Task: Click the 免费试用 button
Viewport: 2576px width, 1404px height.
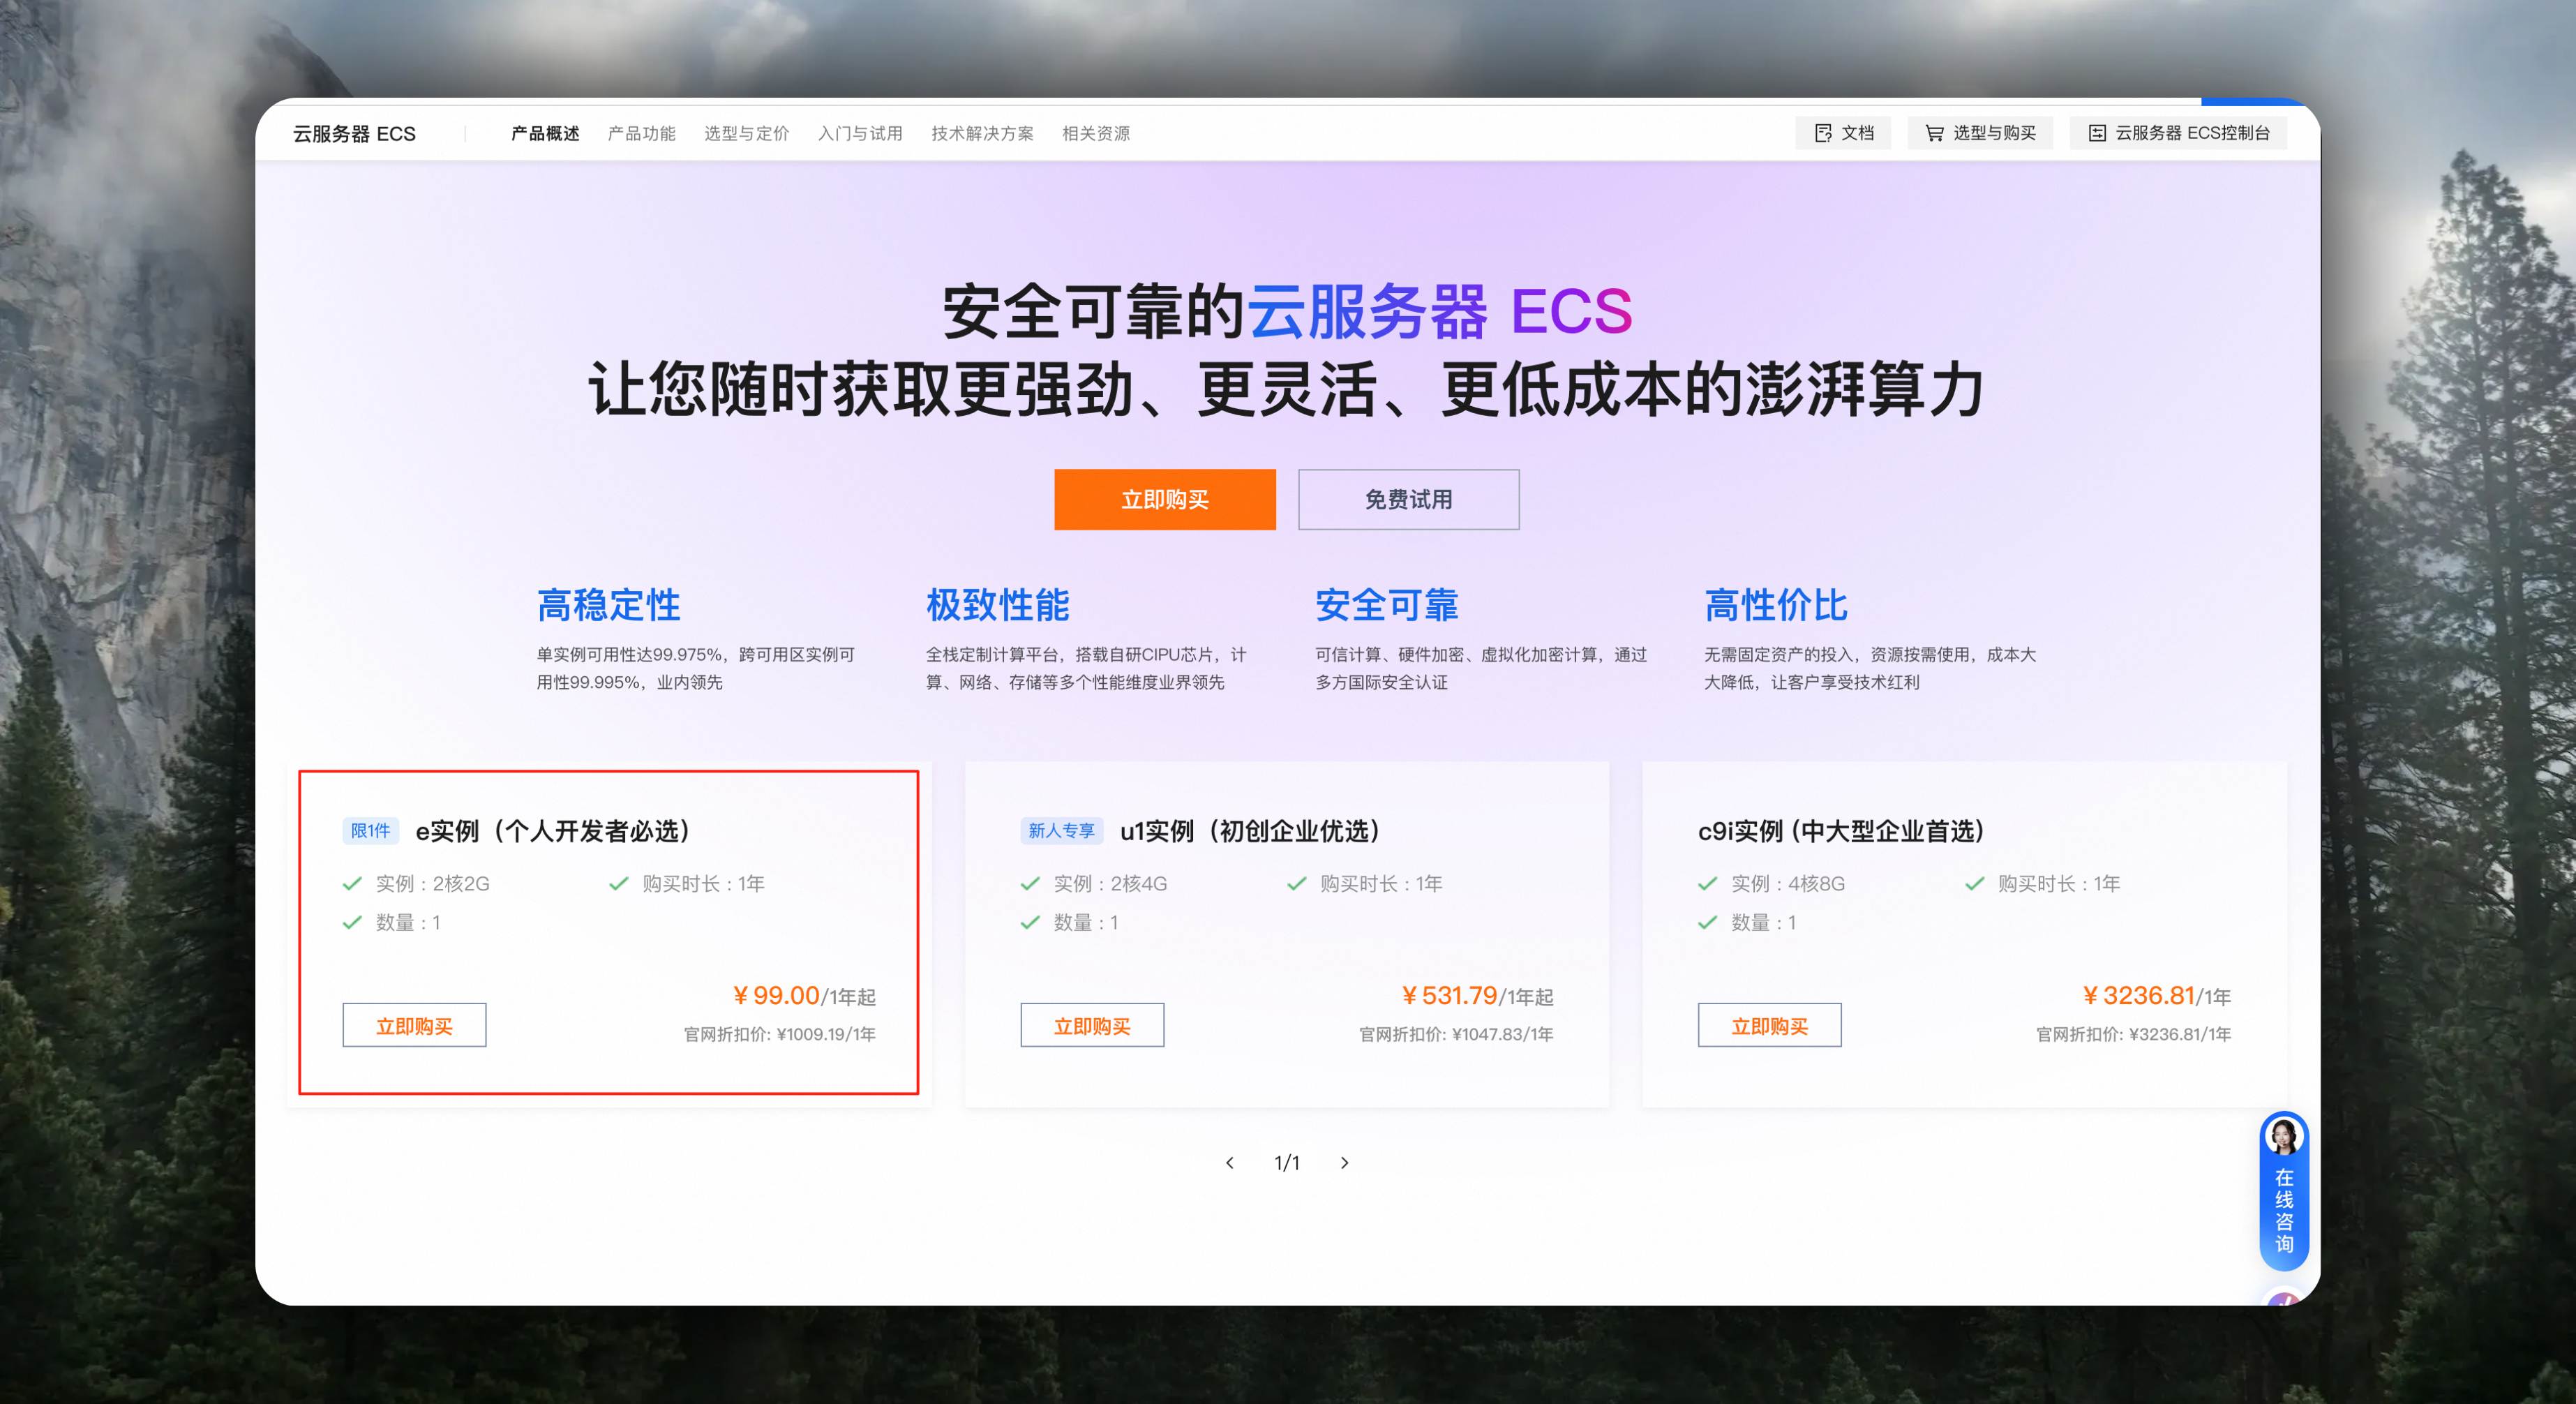Action: coord(1408,499)
